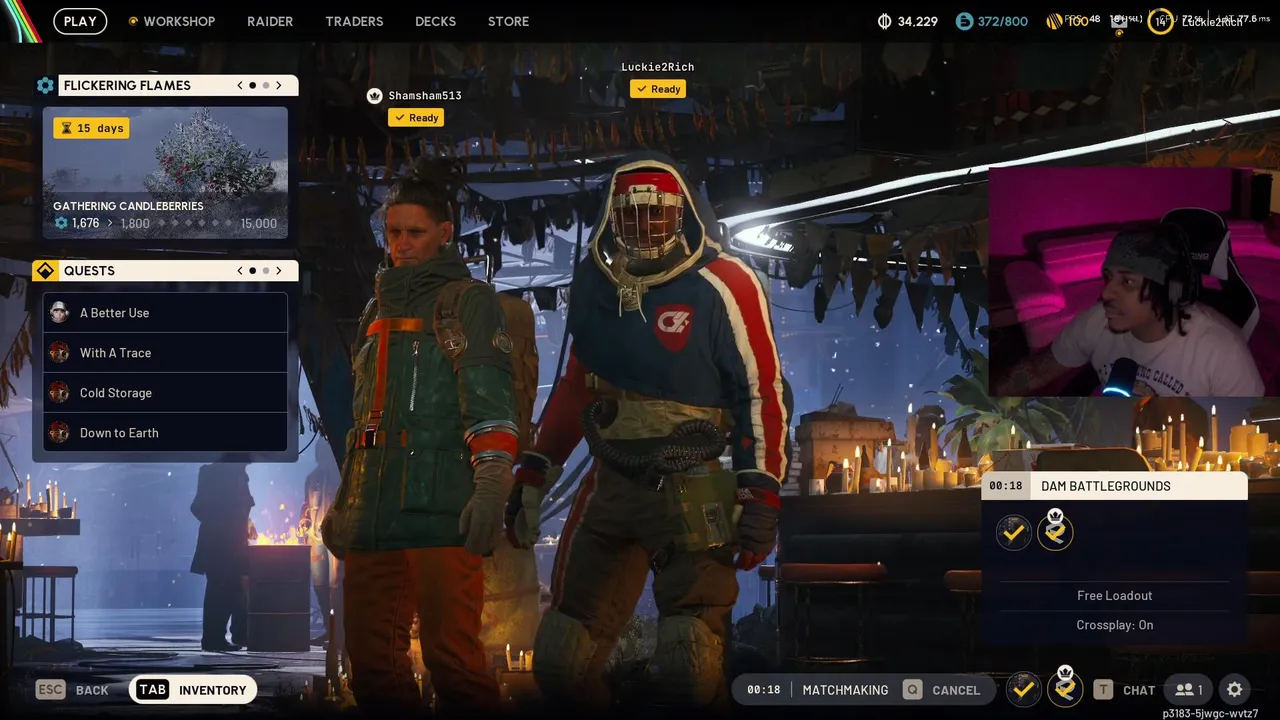Screen dimensions: 1280x720
Task: Click the first ready avatar in bottom bar
Action: click(1023, 689)
